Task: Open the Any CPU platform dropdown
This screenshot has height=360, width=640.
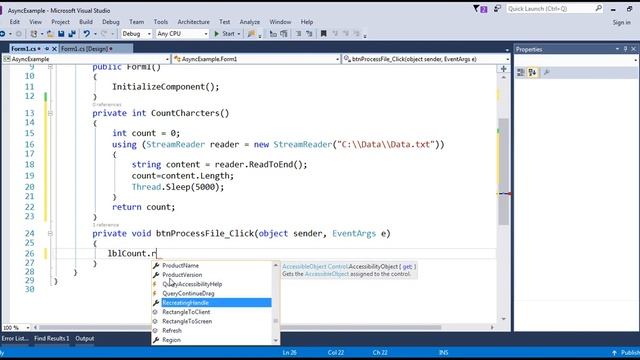Action: point(182,34)
